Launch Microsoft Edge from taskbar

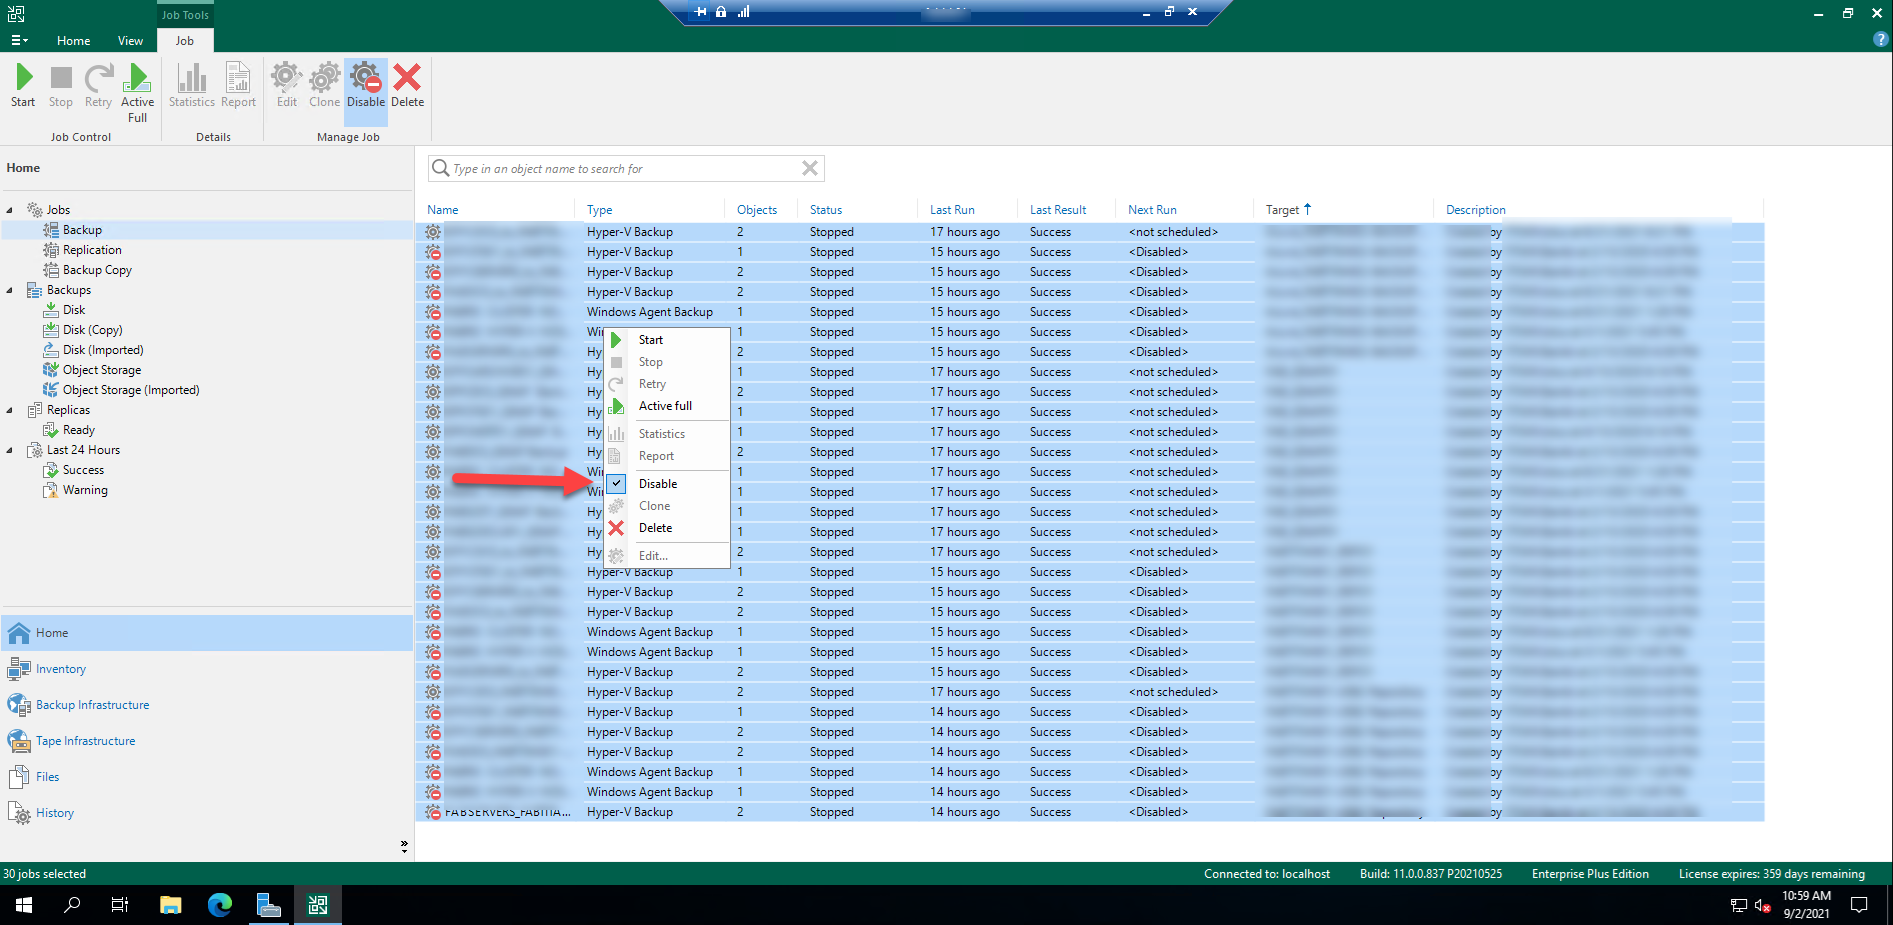[x=219, y=905]
